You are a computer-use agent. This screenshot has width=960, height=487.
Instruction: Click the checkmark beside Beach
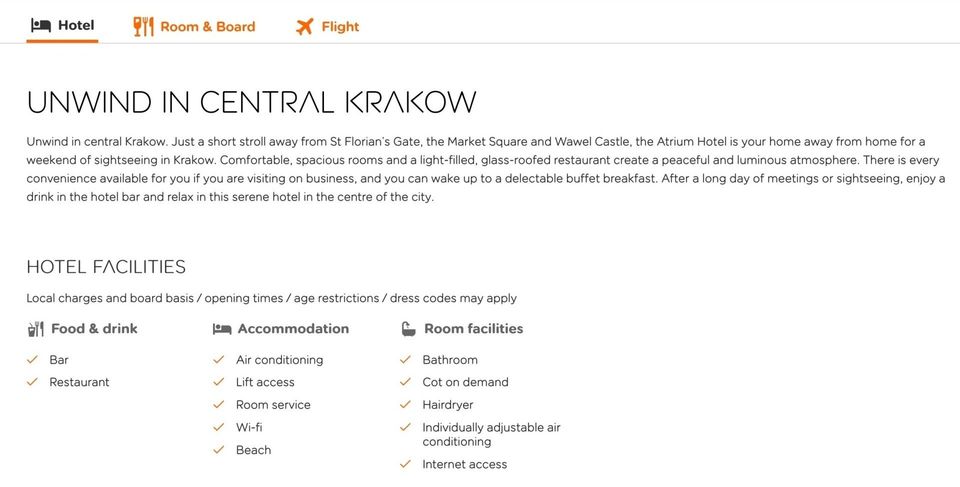[219, 450]
